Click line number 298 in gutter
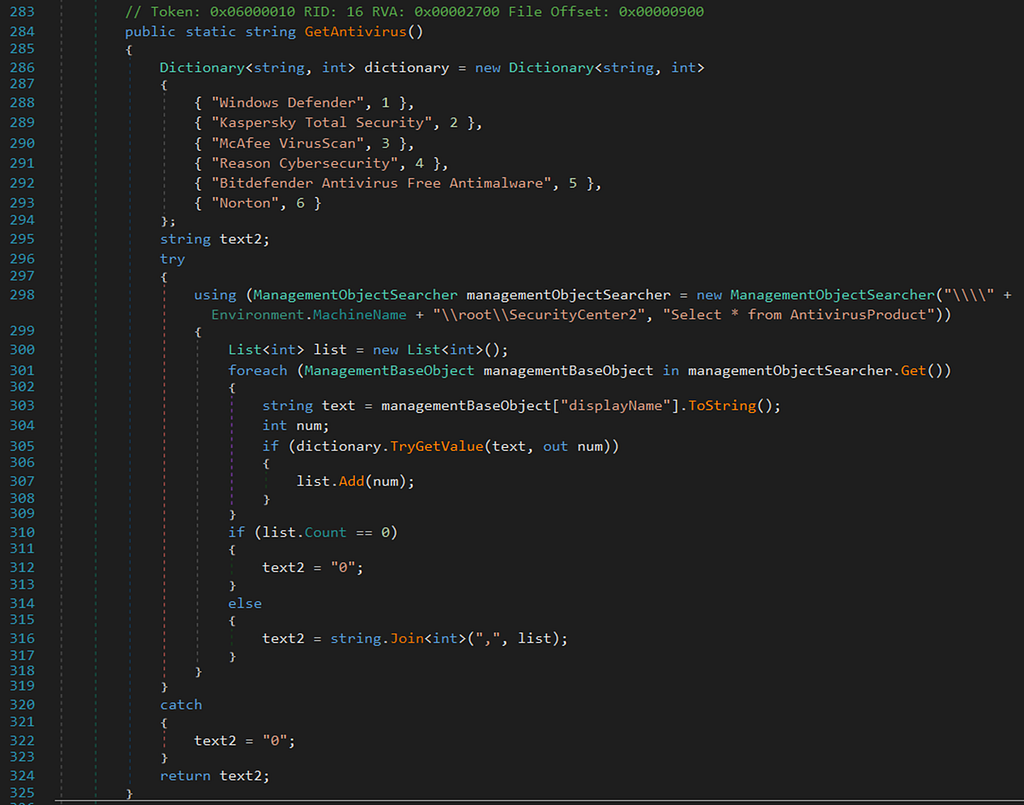 pos(22,295)
